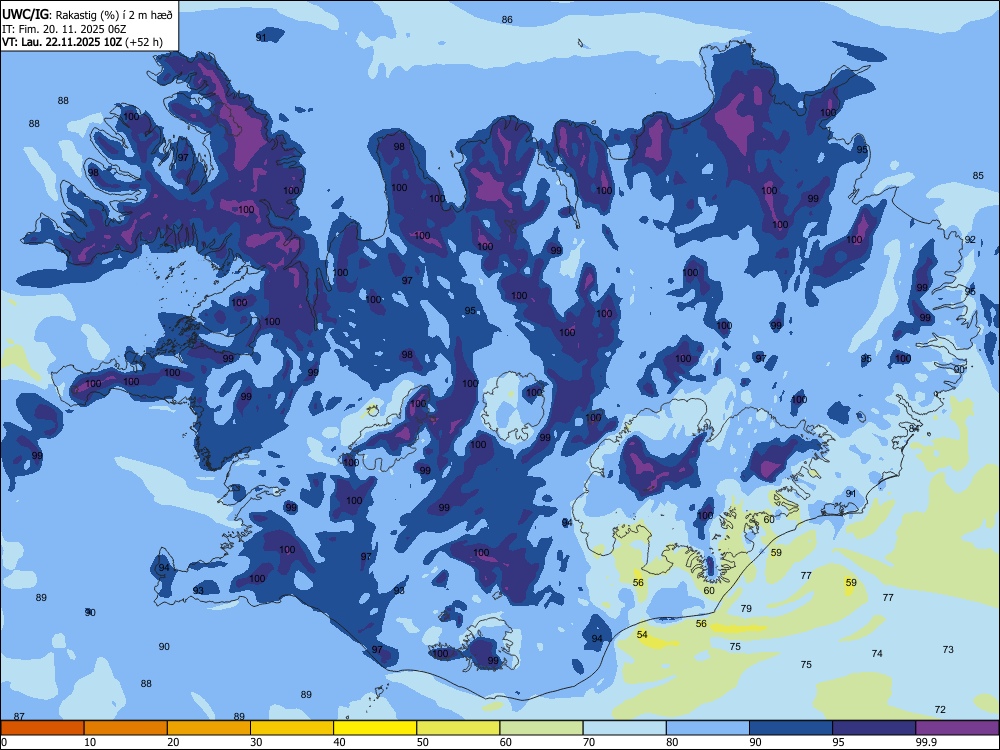This screenshot has width=1000, height=750.
Task: Click the light blue 80–90 legend swatch
Action: coord(708,728)
